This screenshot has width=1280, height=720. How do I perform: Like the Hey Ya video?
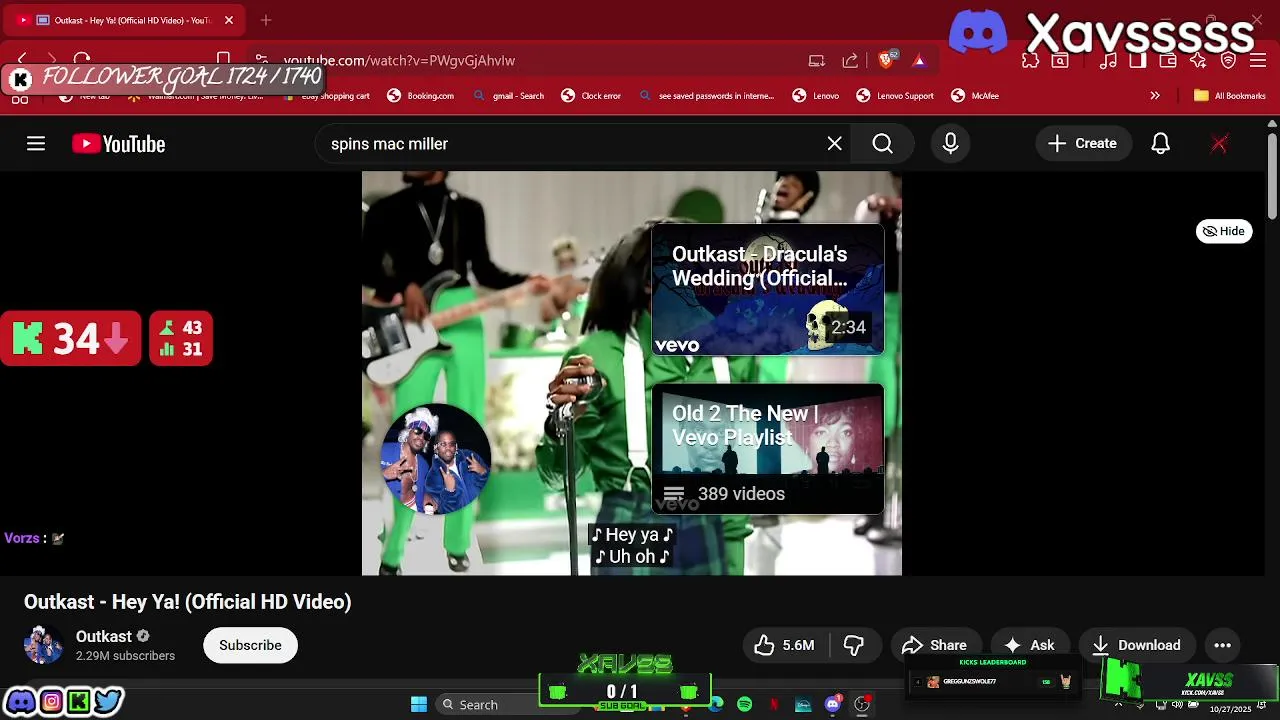[785, 645]
